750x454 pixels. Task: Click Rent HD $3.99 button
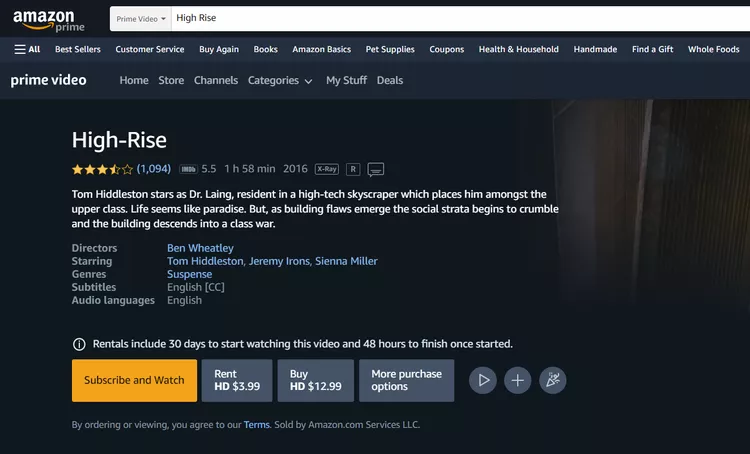coord(237,380)
